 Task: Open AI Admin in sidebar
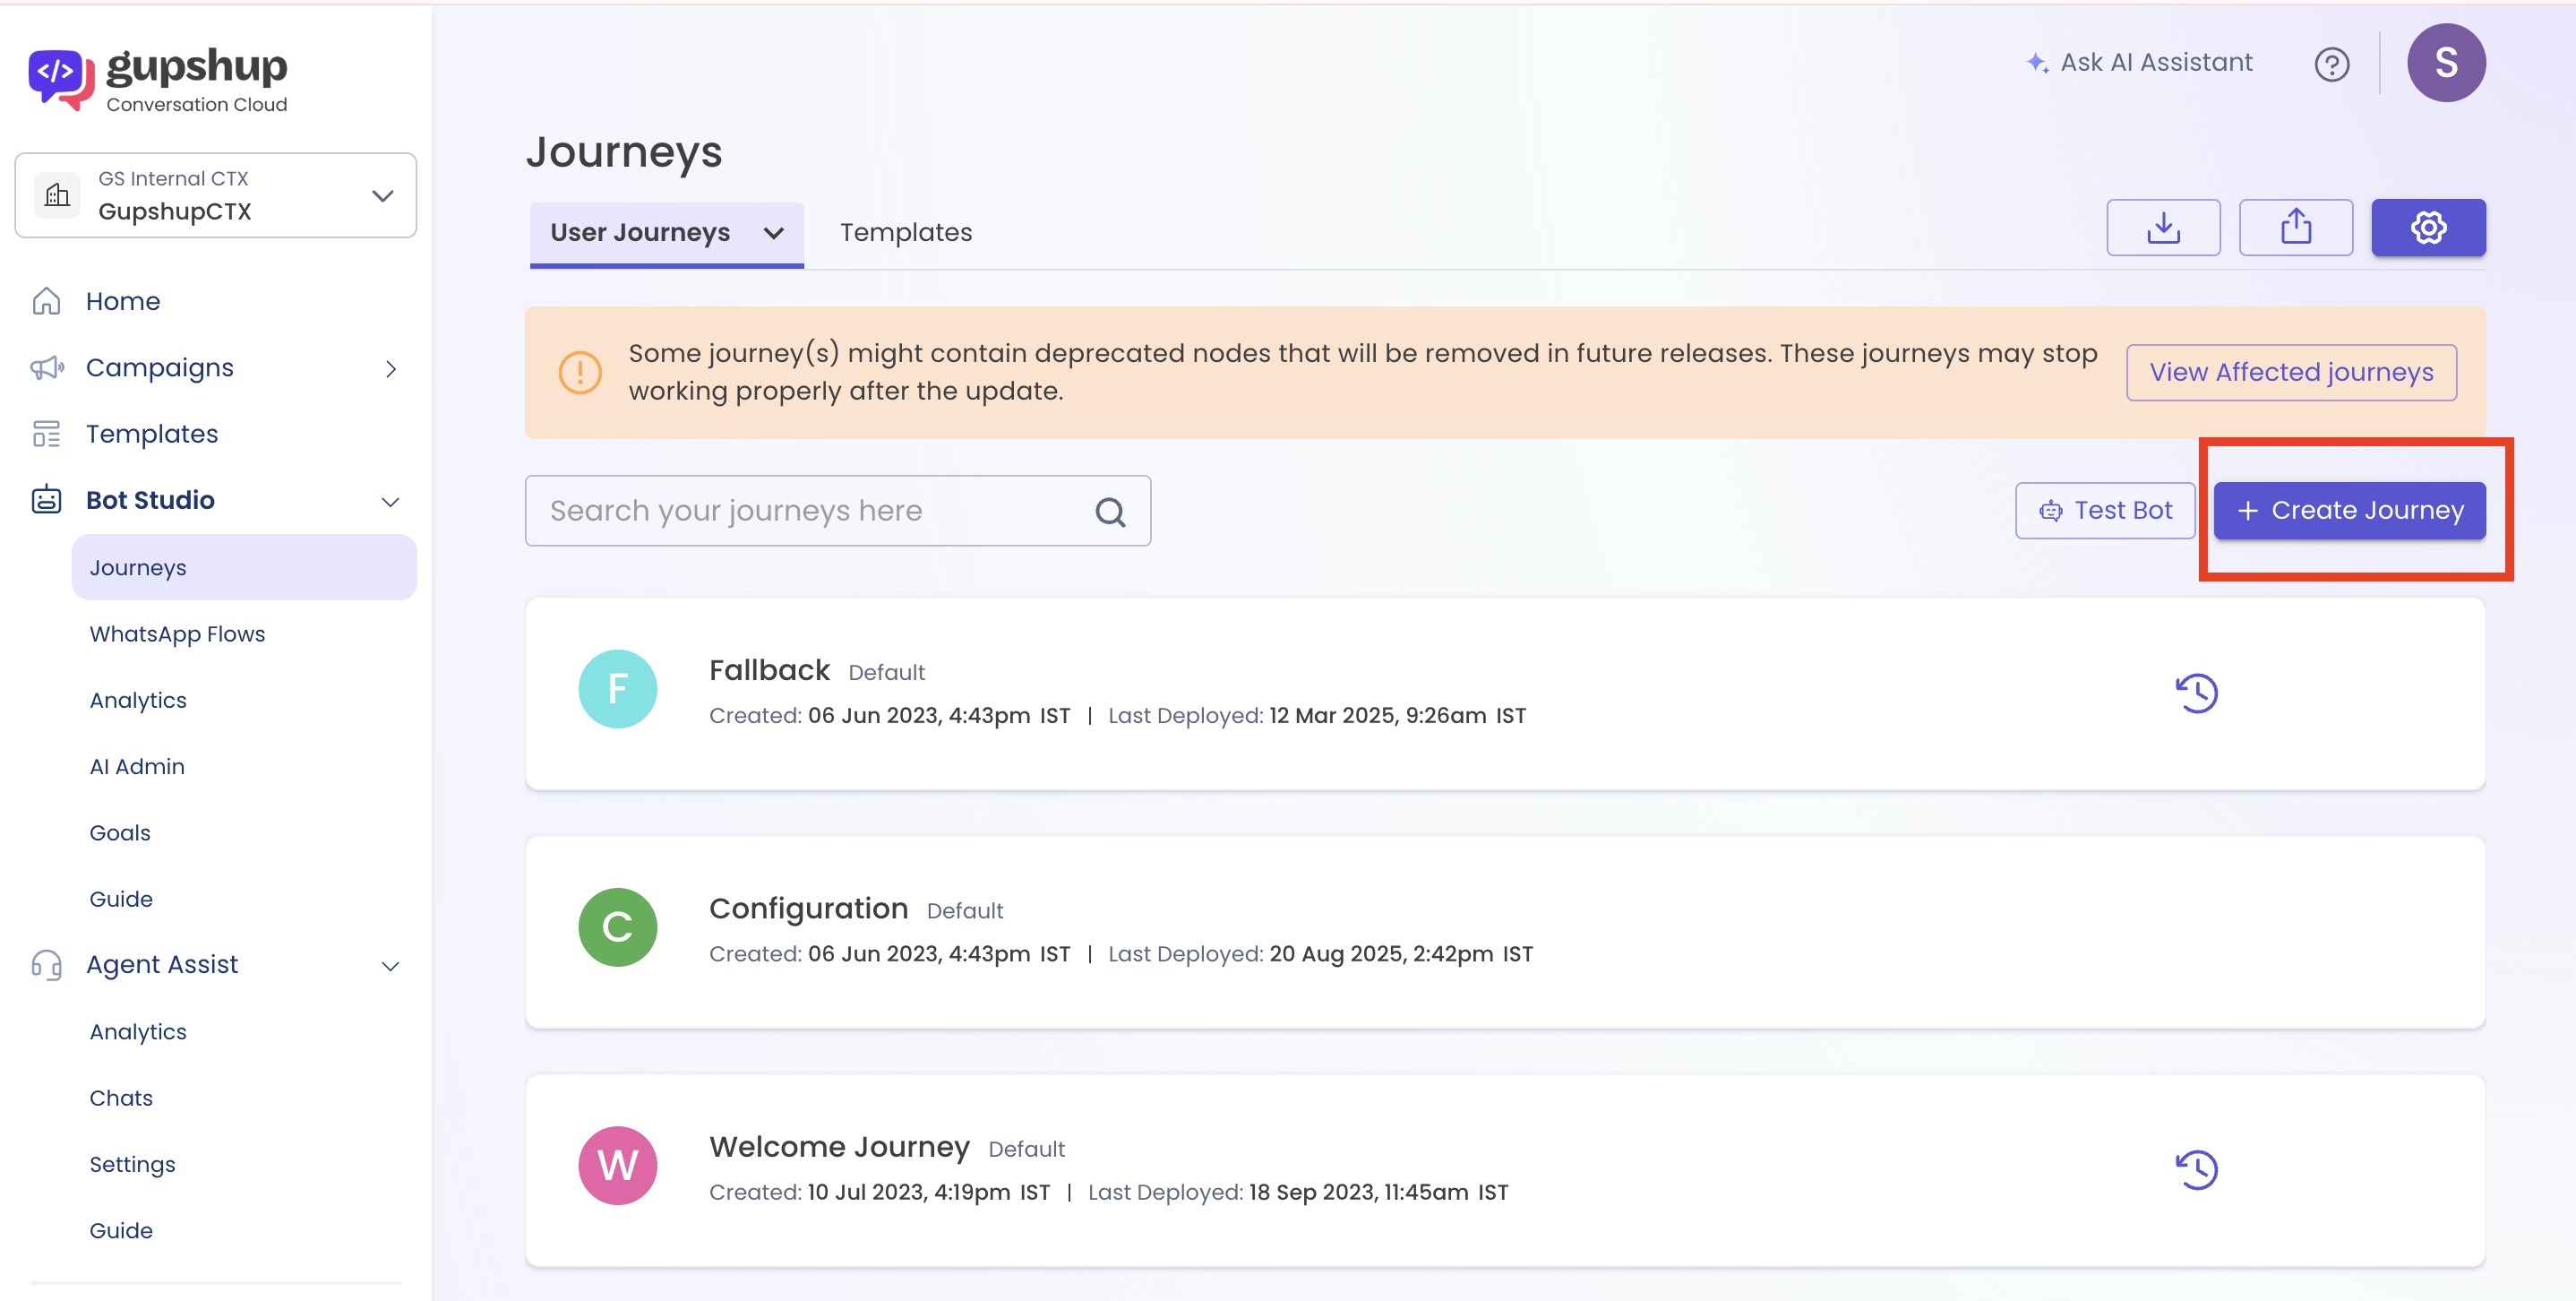pyautogui.click(x=137, y=766)
